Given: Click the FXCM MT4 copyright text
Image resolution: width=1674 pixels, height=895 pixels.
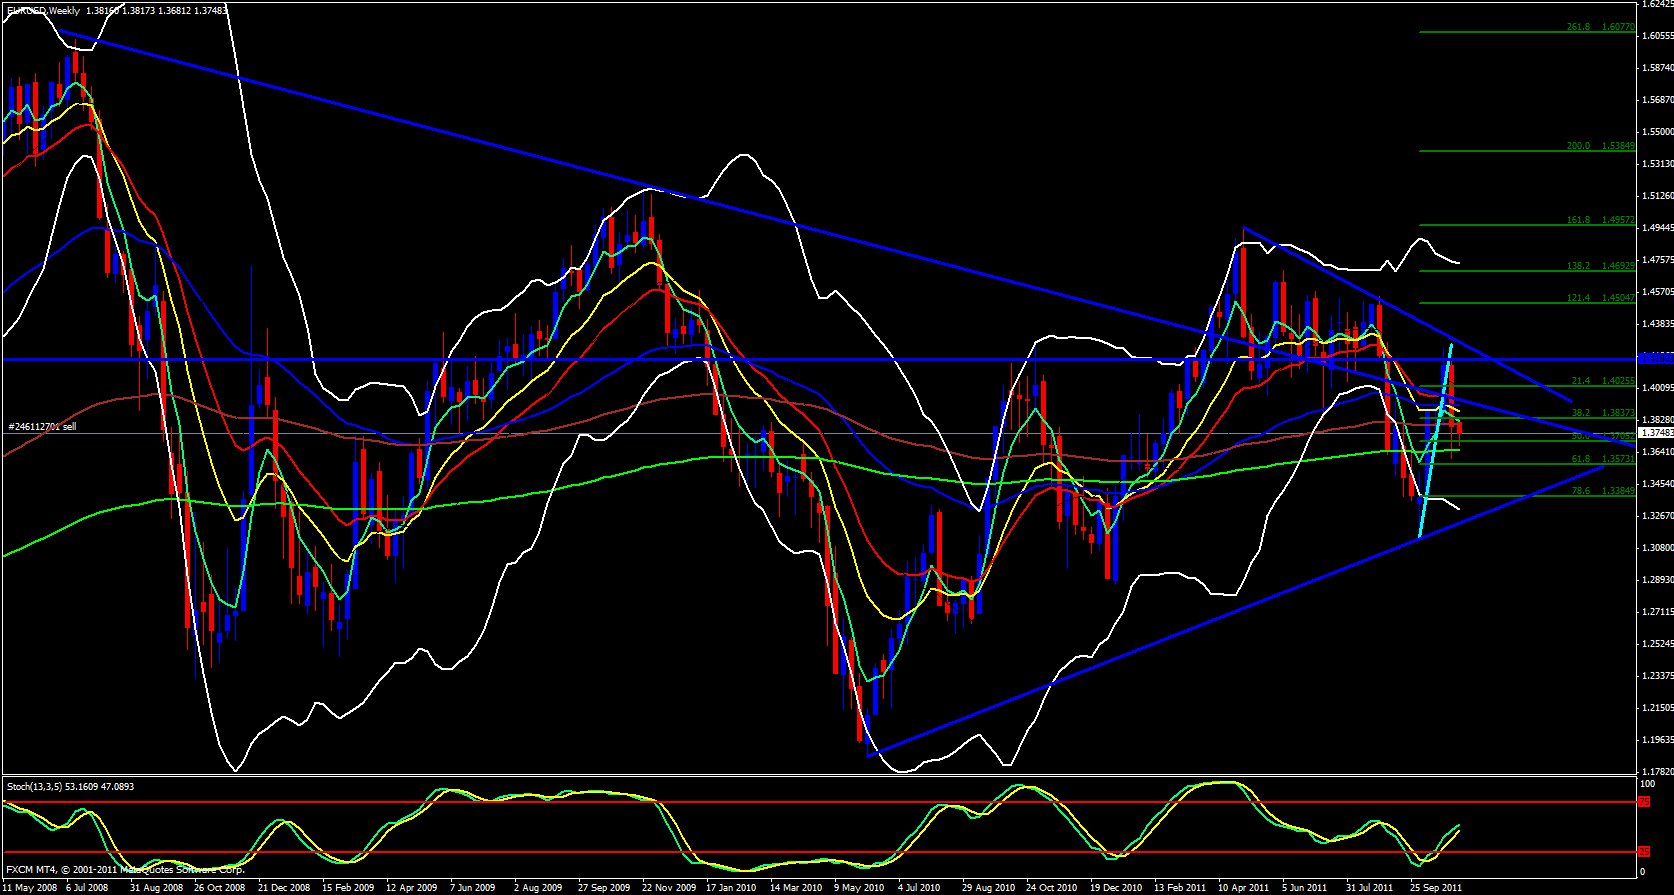Looking at the screenshot, I should pyautogui.click(x=126, y=869).
